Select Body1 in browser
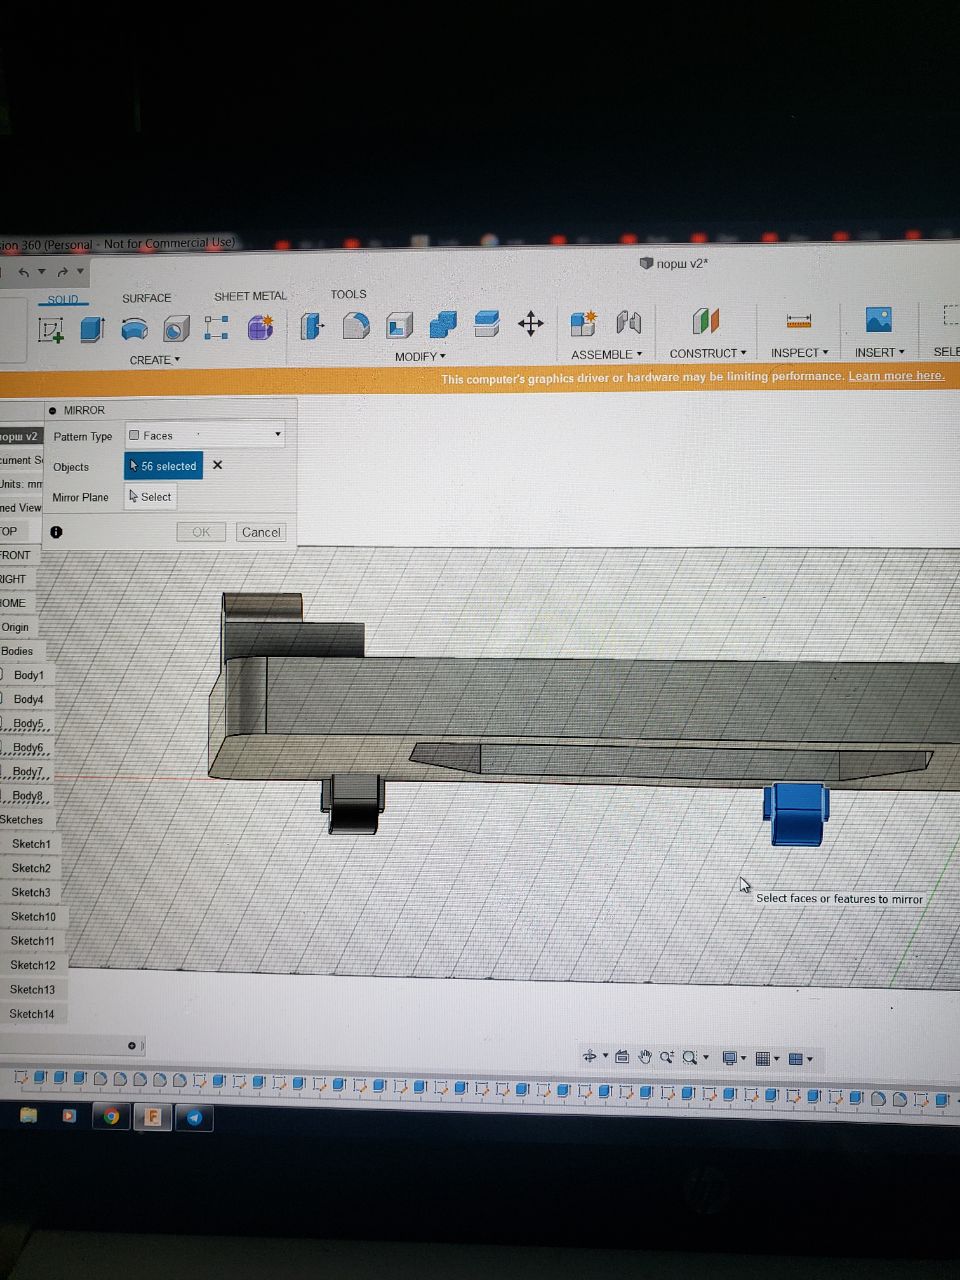The width and height of the screenshot is (960, 1280). pos(29,675)
